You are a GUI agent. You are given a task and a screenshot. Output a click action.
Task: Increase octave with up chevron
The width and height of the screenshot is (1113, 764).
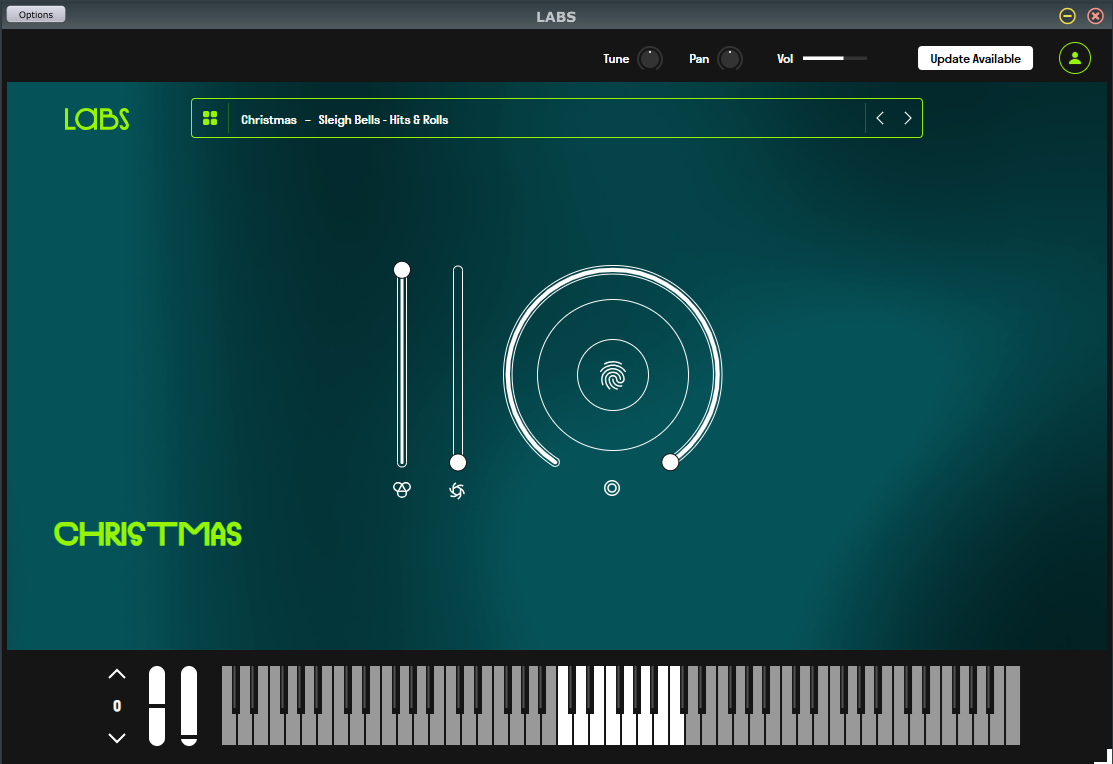117,674
